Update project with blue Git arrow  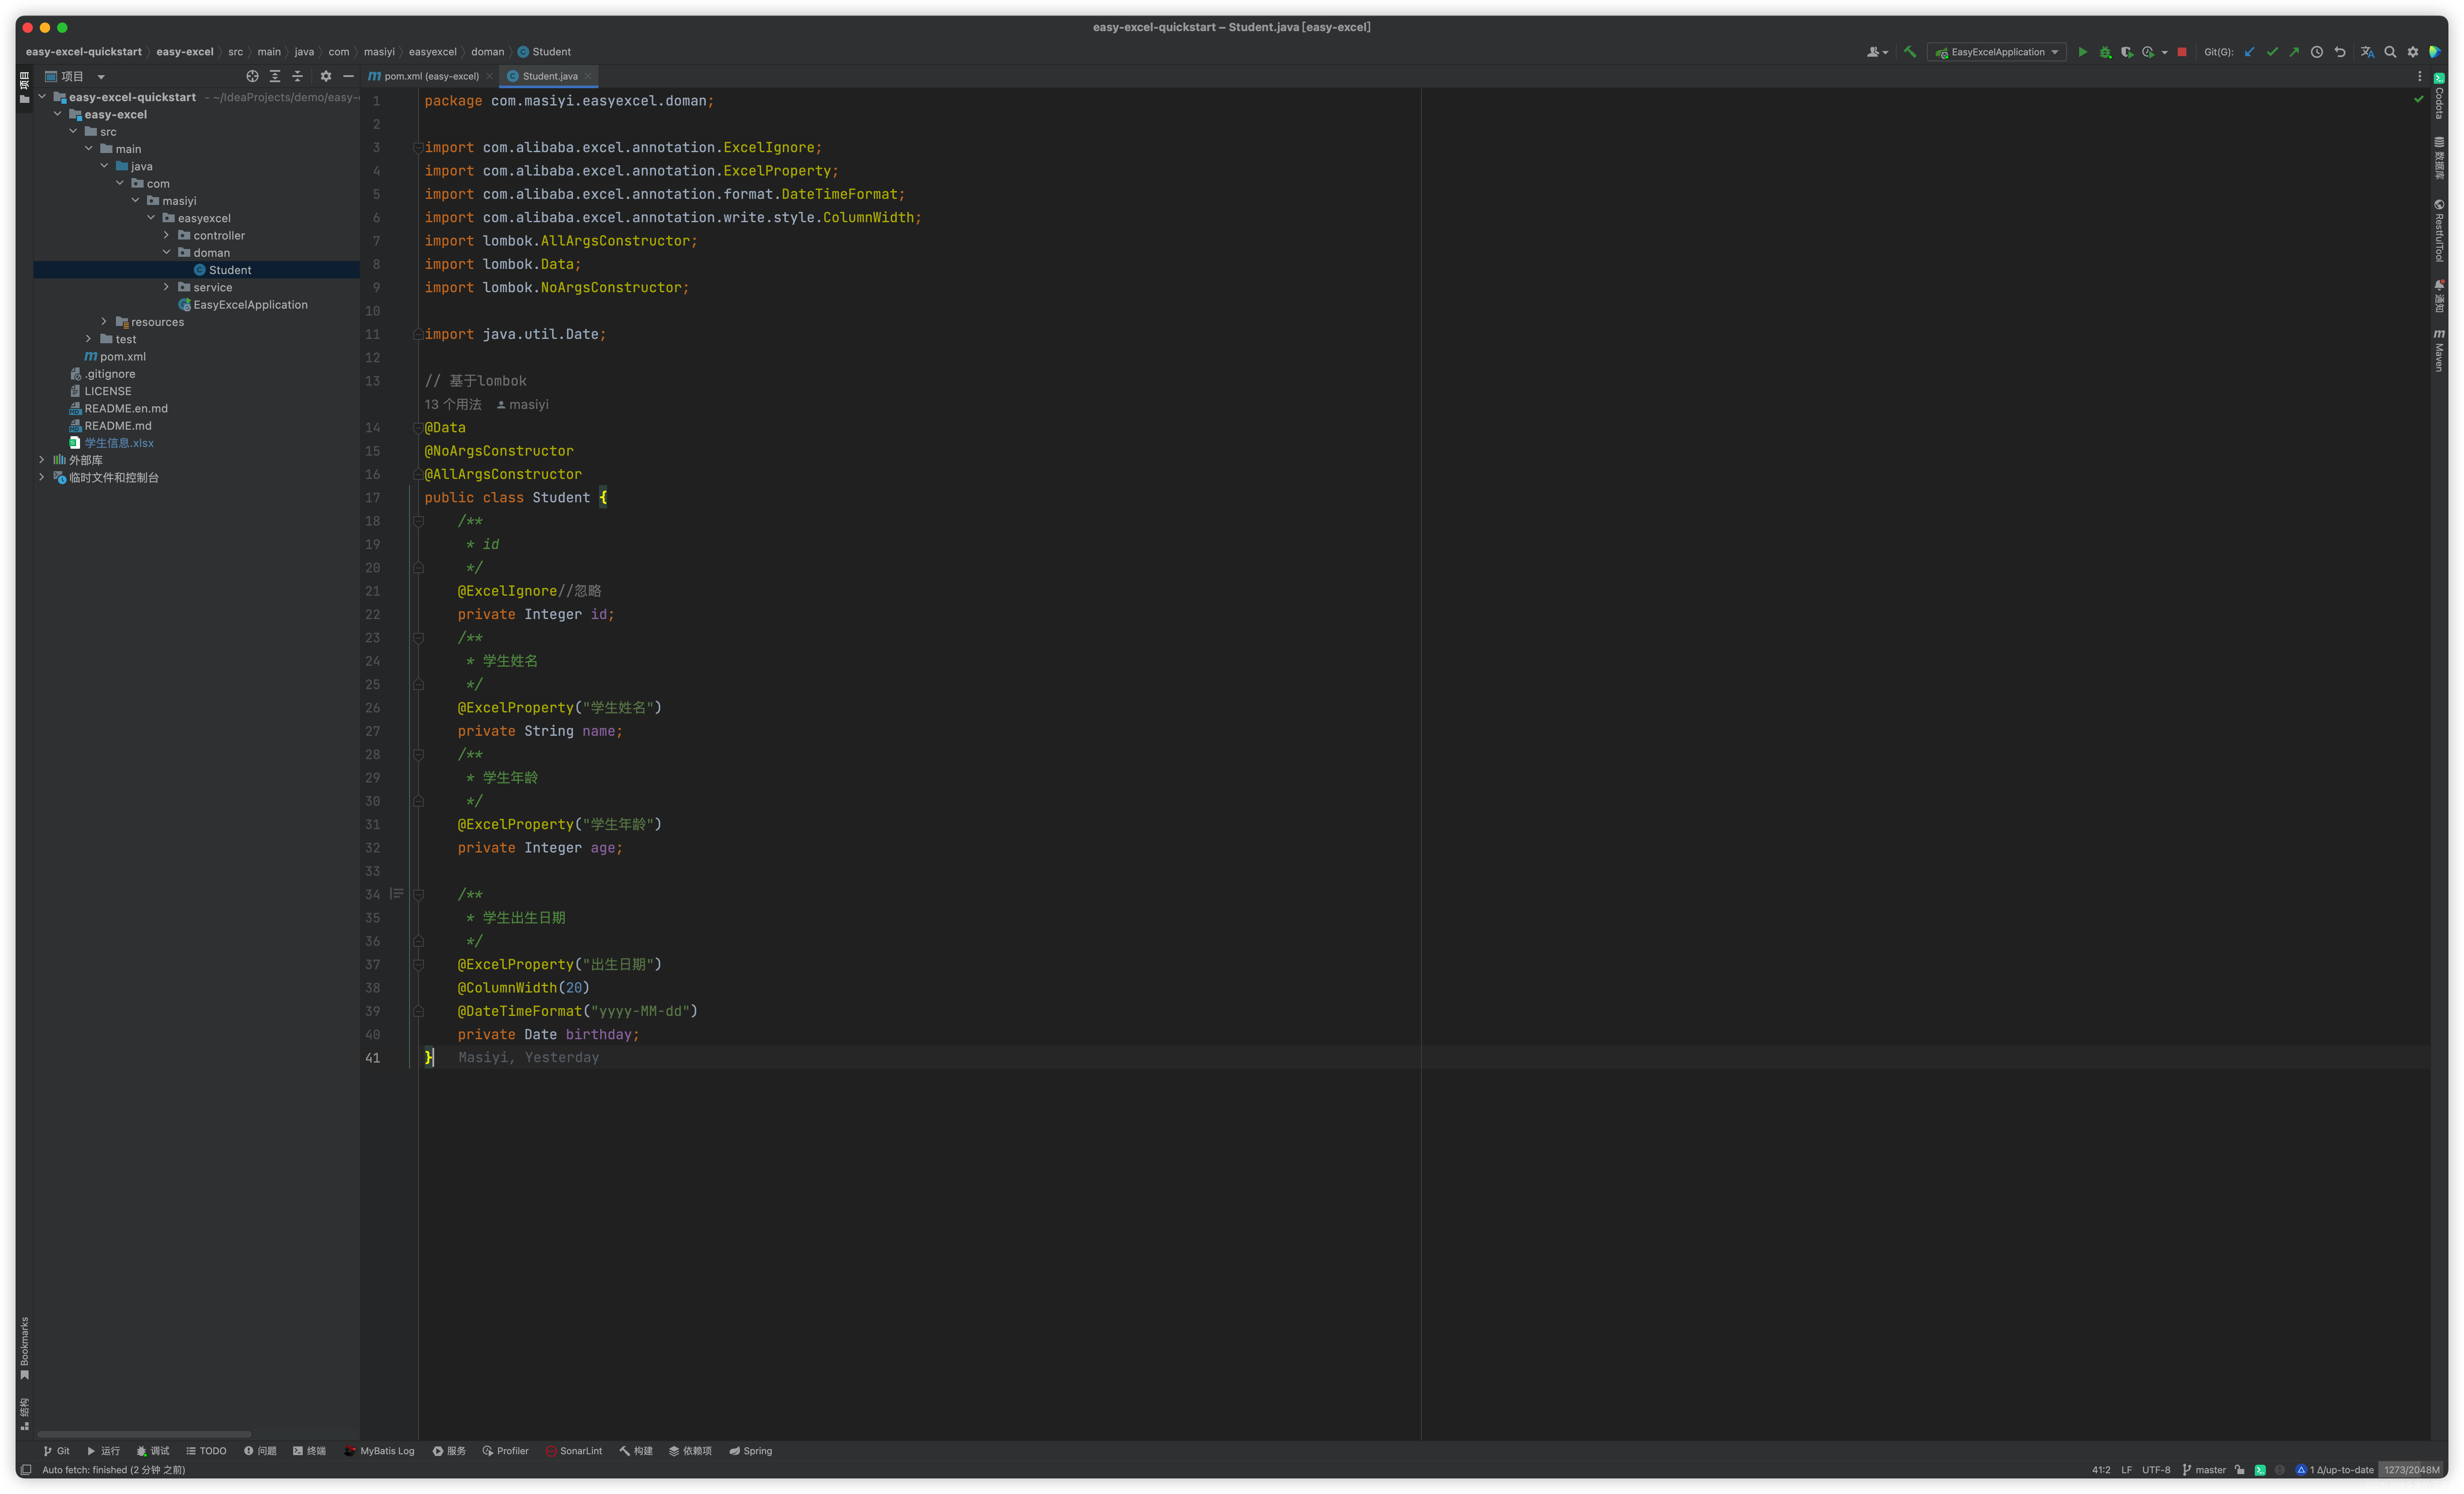click(2250, 52)
